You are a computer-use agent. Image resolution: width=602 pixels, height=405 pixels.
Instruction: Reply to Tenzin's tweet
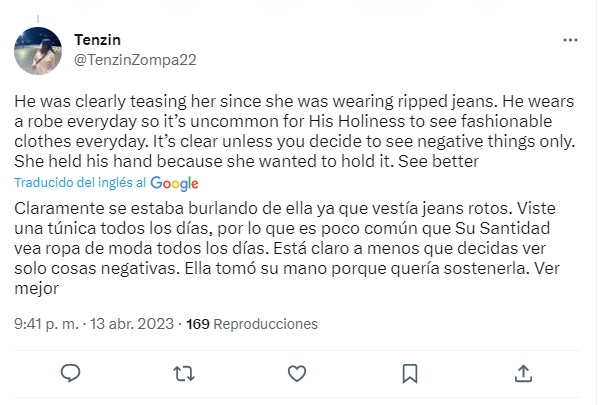pyautogui.click(x=70, y=373)
